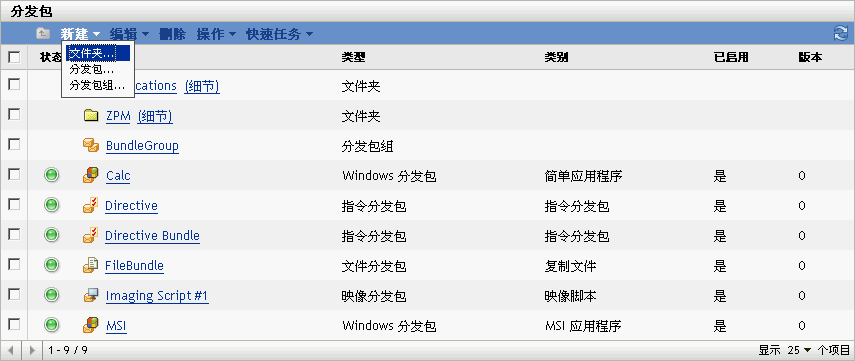Check the Calc row checkbox
This screenshot has width=855, height=361.
pyautogui.click(x=14, y=174)
